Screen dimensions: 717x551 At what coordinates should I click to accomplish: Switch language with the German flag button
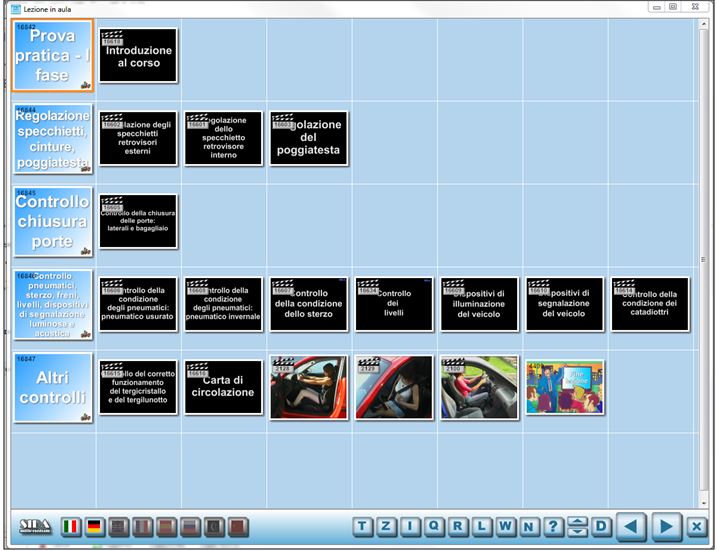pos(95,527)
